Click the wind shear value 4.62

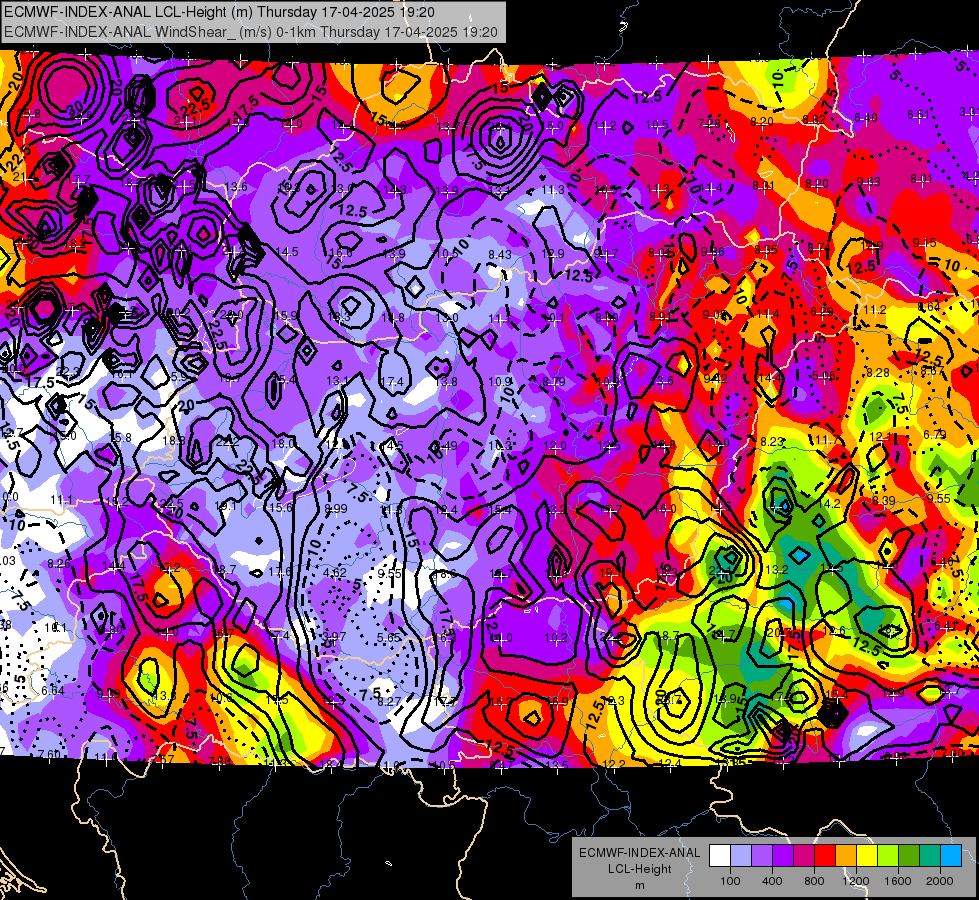pyautogui.click(x=335, y=572)
